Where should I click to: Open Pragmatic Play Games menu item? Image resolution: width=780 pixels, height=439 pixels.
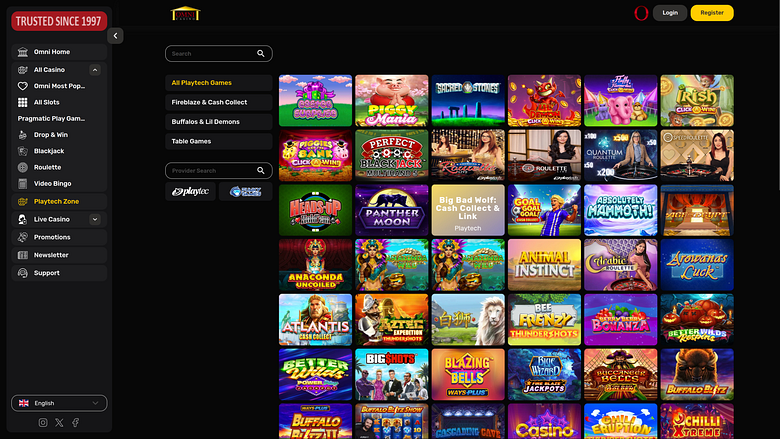(x=51, y=118)
